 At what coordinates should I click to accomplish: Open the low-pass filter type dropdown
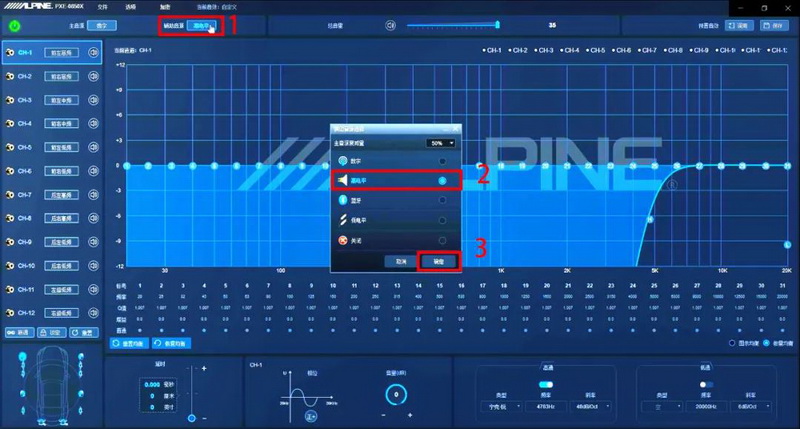[x=661, y=407]
